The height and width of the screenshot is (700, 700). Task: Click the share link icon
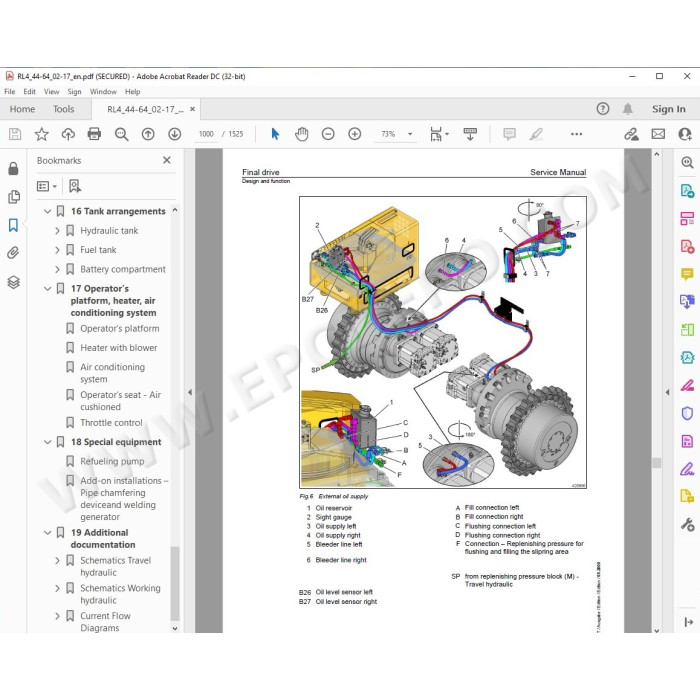(631, 134)
